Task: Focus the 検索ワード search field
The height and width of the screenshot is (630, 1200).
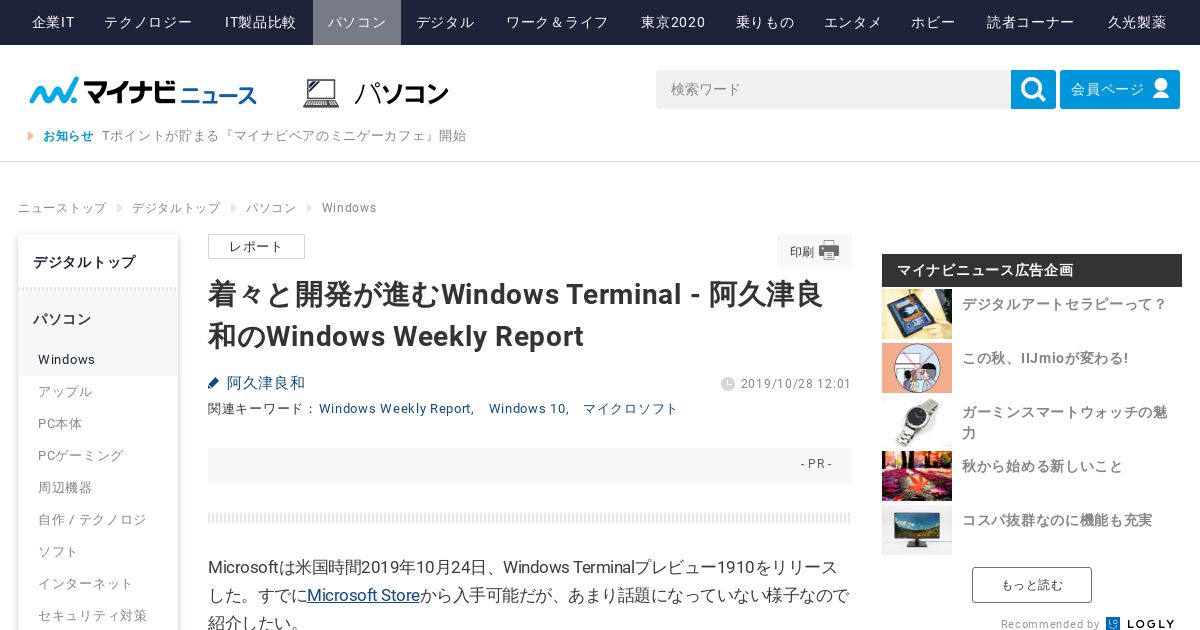Action: click(833, 89)
